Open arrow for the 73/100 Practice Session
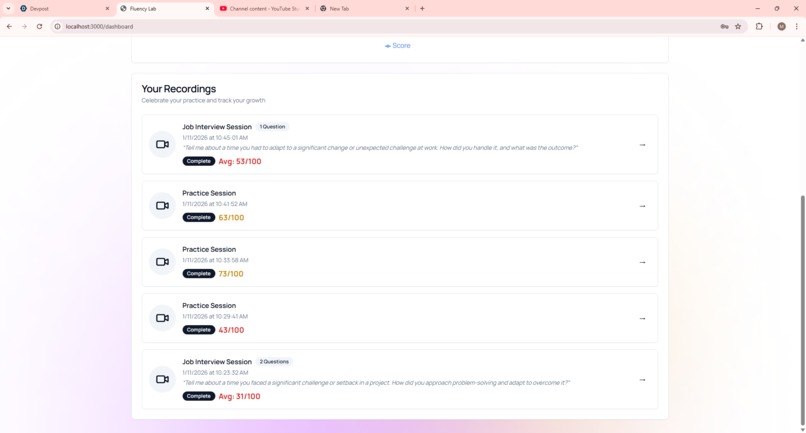This screenshot has width=806, height=433. (x=642, y=262)
